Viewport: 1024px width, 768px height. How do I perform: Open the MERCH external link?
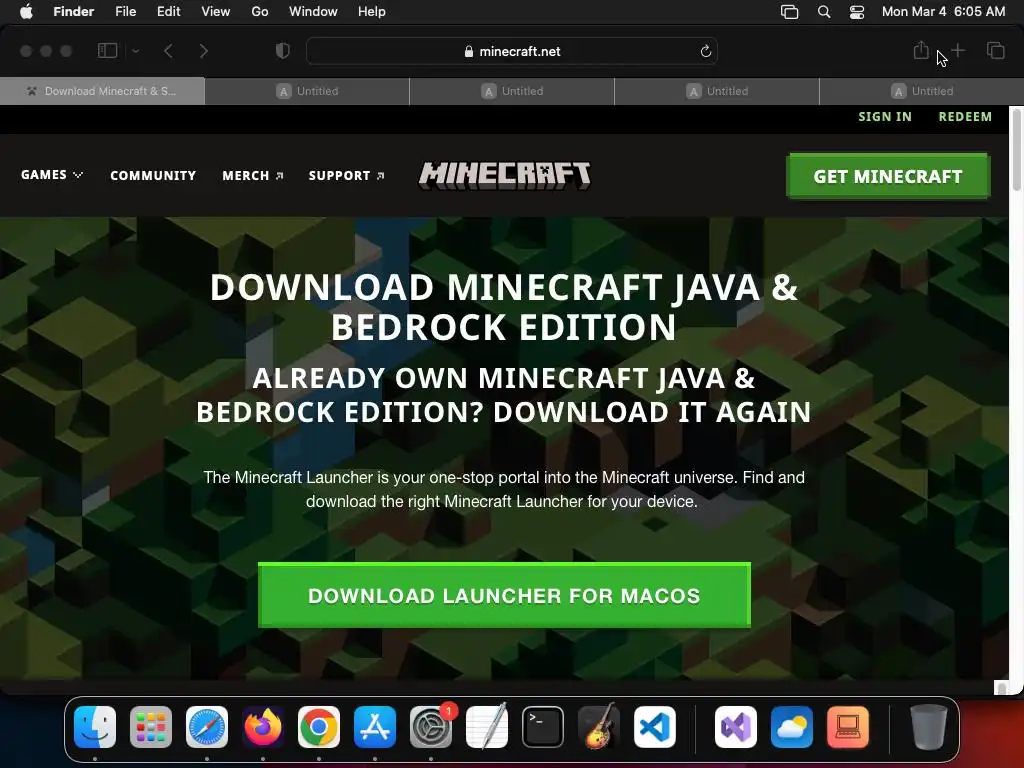click(x=252, y=176)
